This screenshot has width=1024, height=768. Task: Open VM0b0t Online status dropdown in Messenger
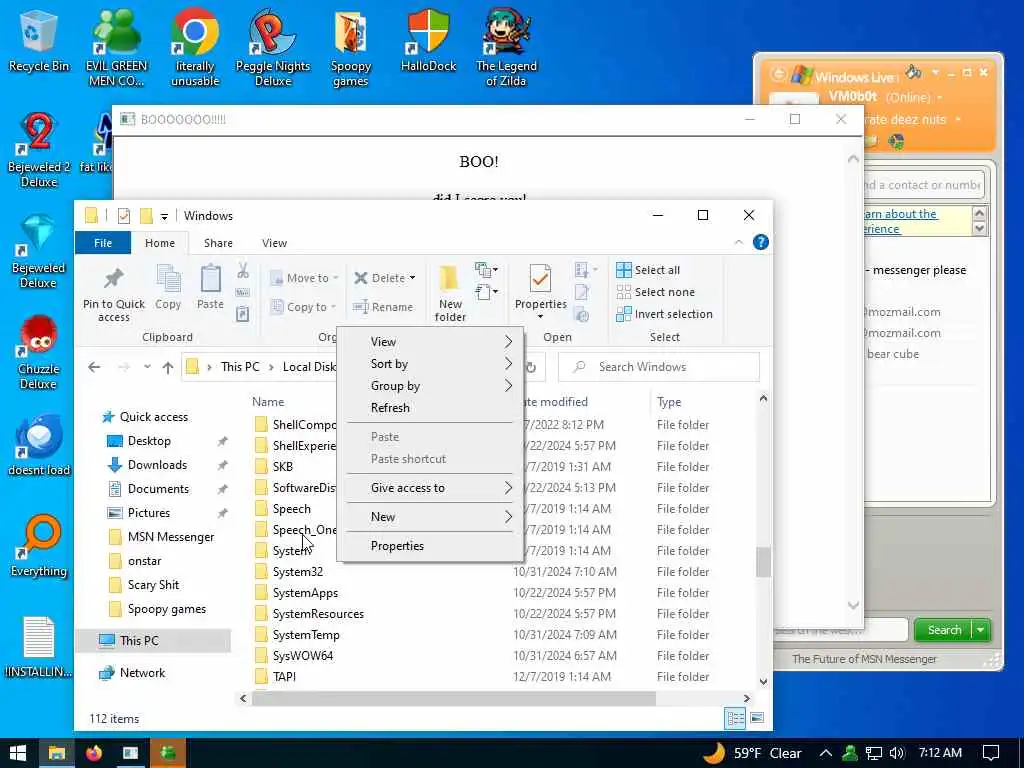[940, 97]
